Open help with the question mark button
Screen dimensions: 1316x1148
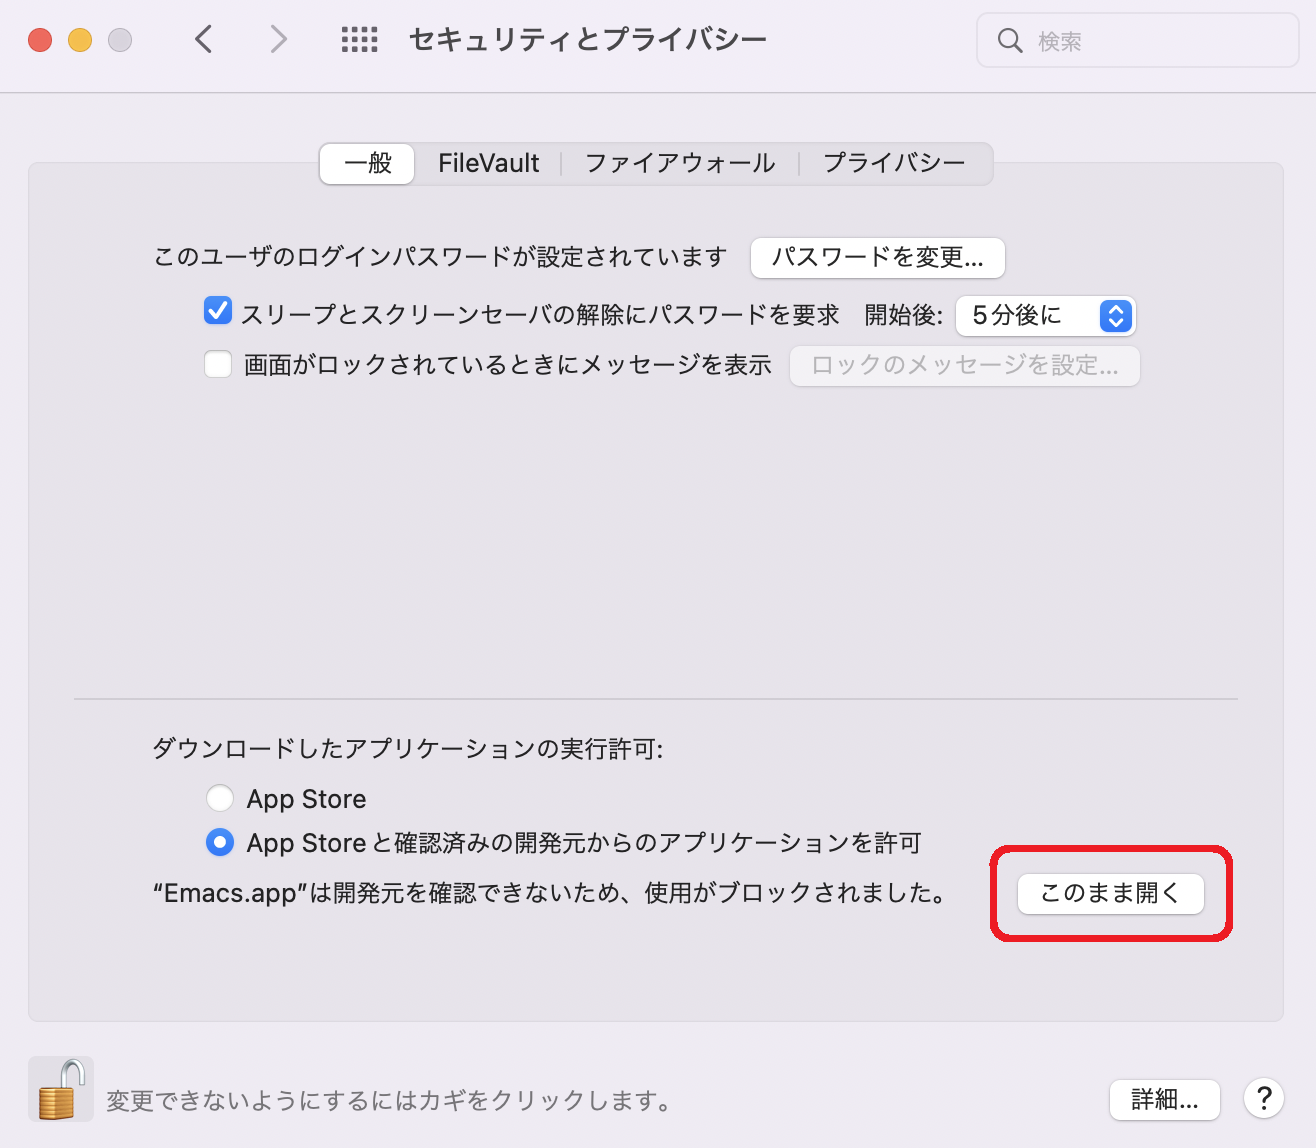pyautogui.click(x=1264, y=1098)
